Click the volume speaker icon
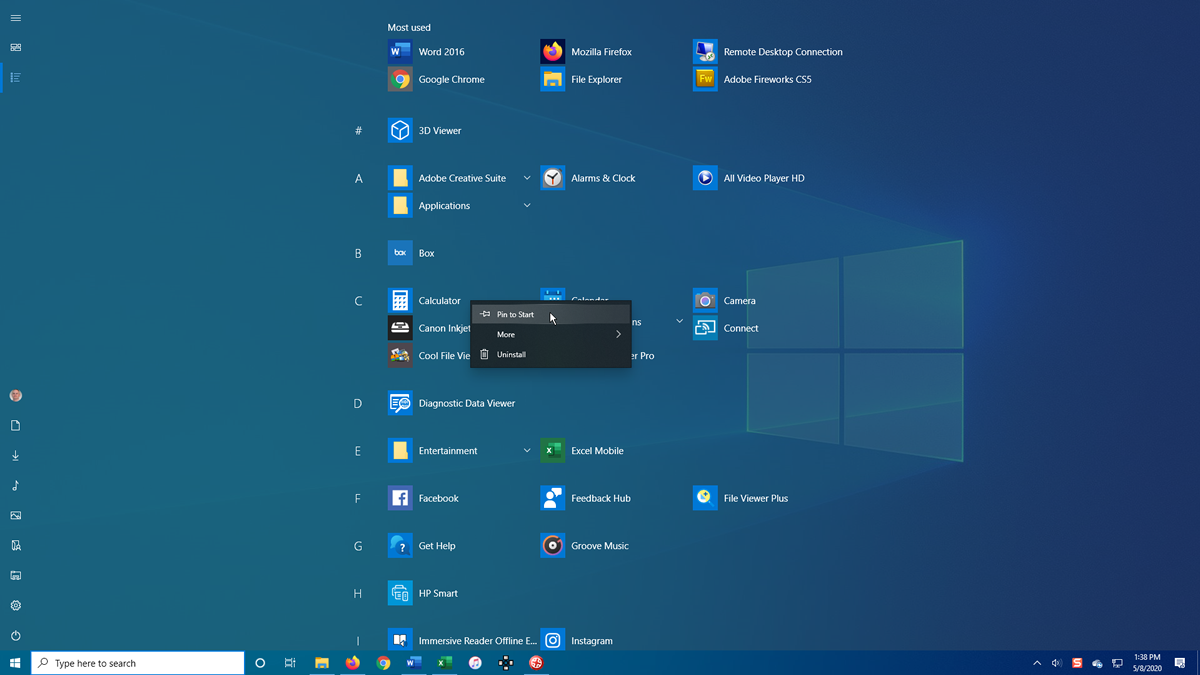This screenshot has height=675, width=1200. 1056,663
